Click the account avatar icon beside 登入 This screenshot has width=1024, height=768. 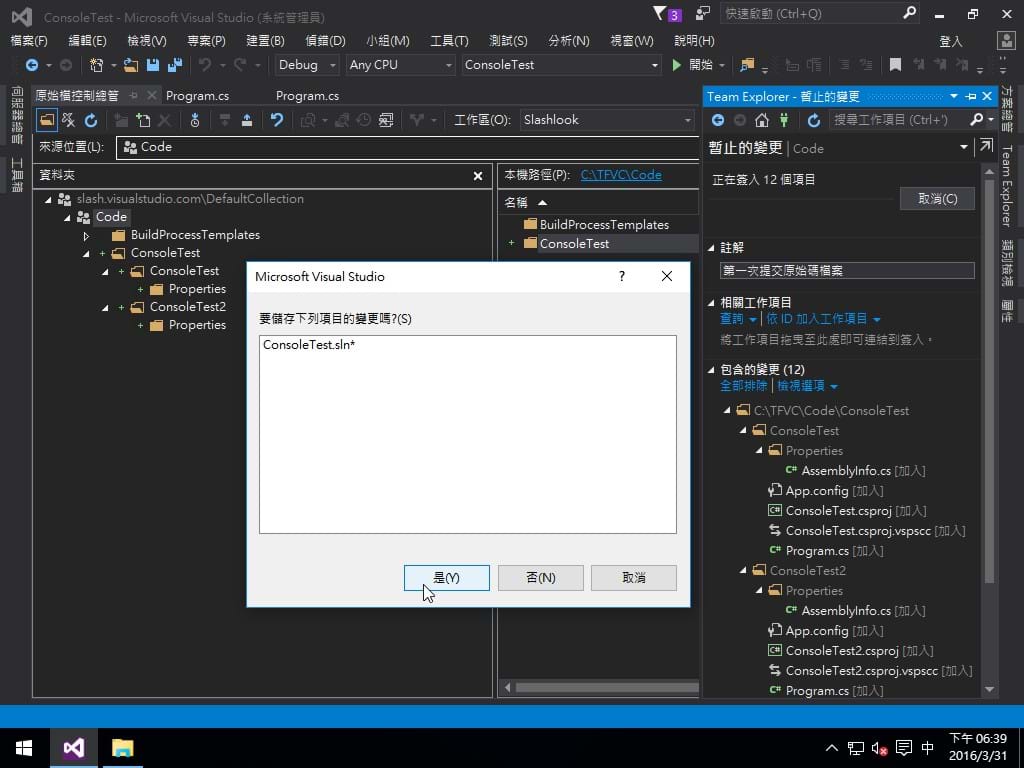pos(1006,41)
